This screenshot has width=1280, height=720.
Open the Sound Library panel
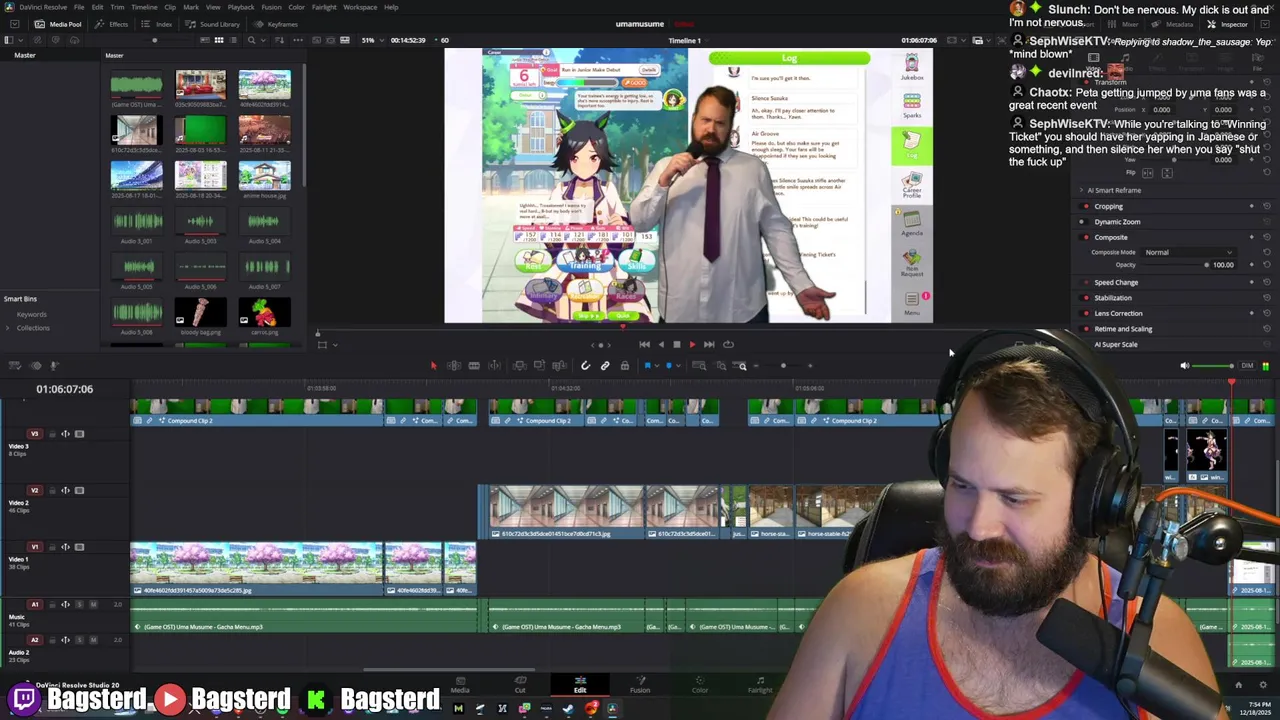[212, 24]
